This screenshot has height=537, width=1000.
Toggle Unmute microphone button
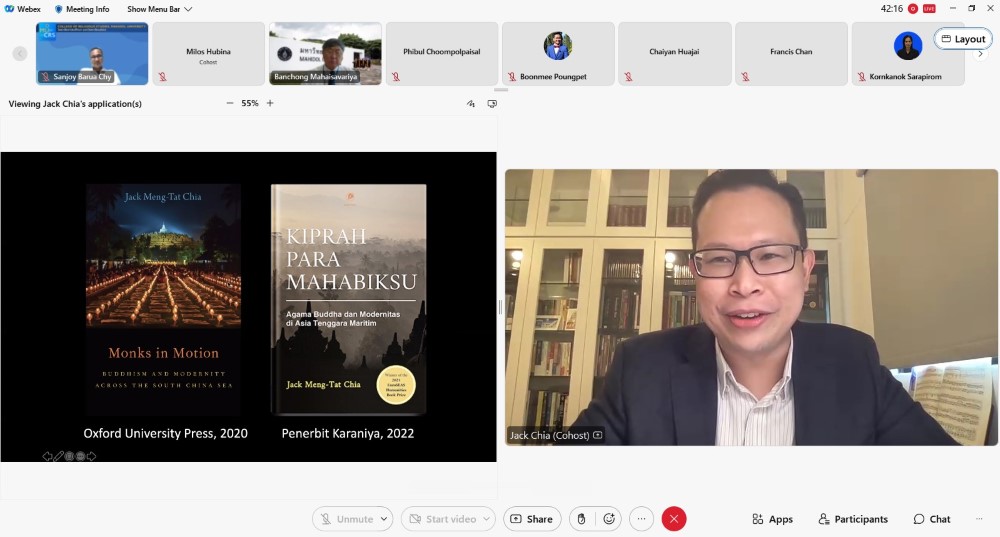[346, 519]
